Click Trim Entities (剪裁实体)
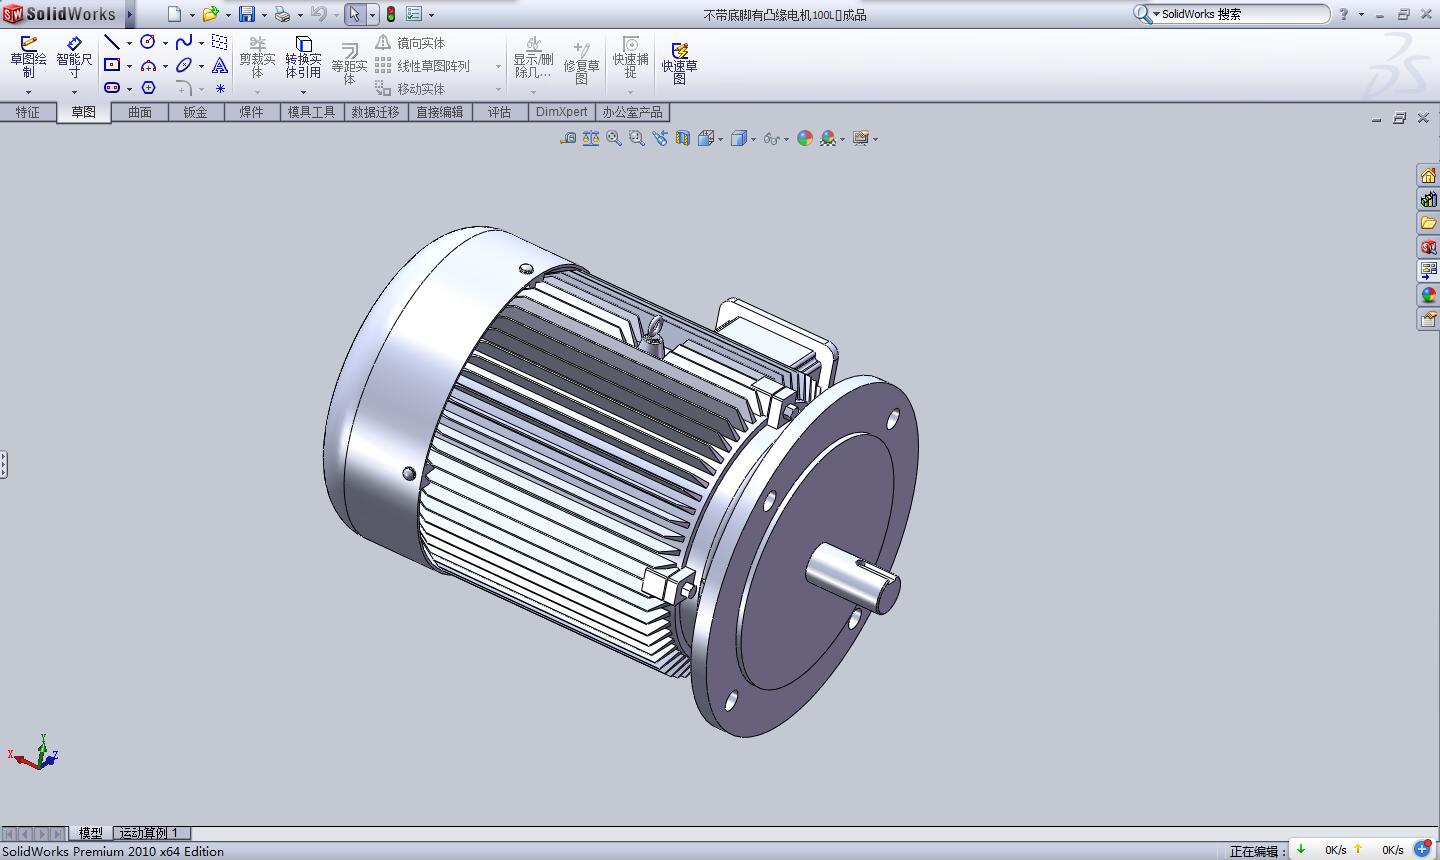This screenshot has height=860, width=1440. click(257, 58)
